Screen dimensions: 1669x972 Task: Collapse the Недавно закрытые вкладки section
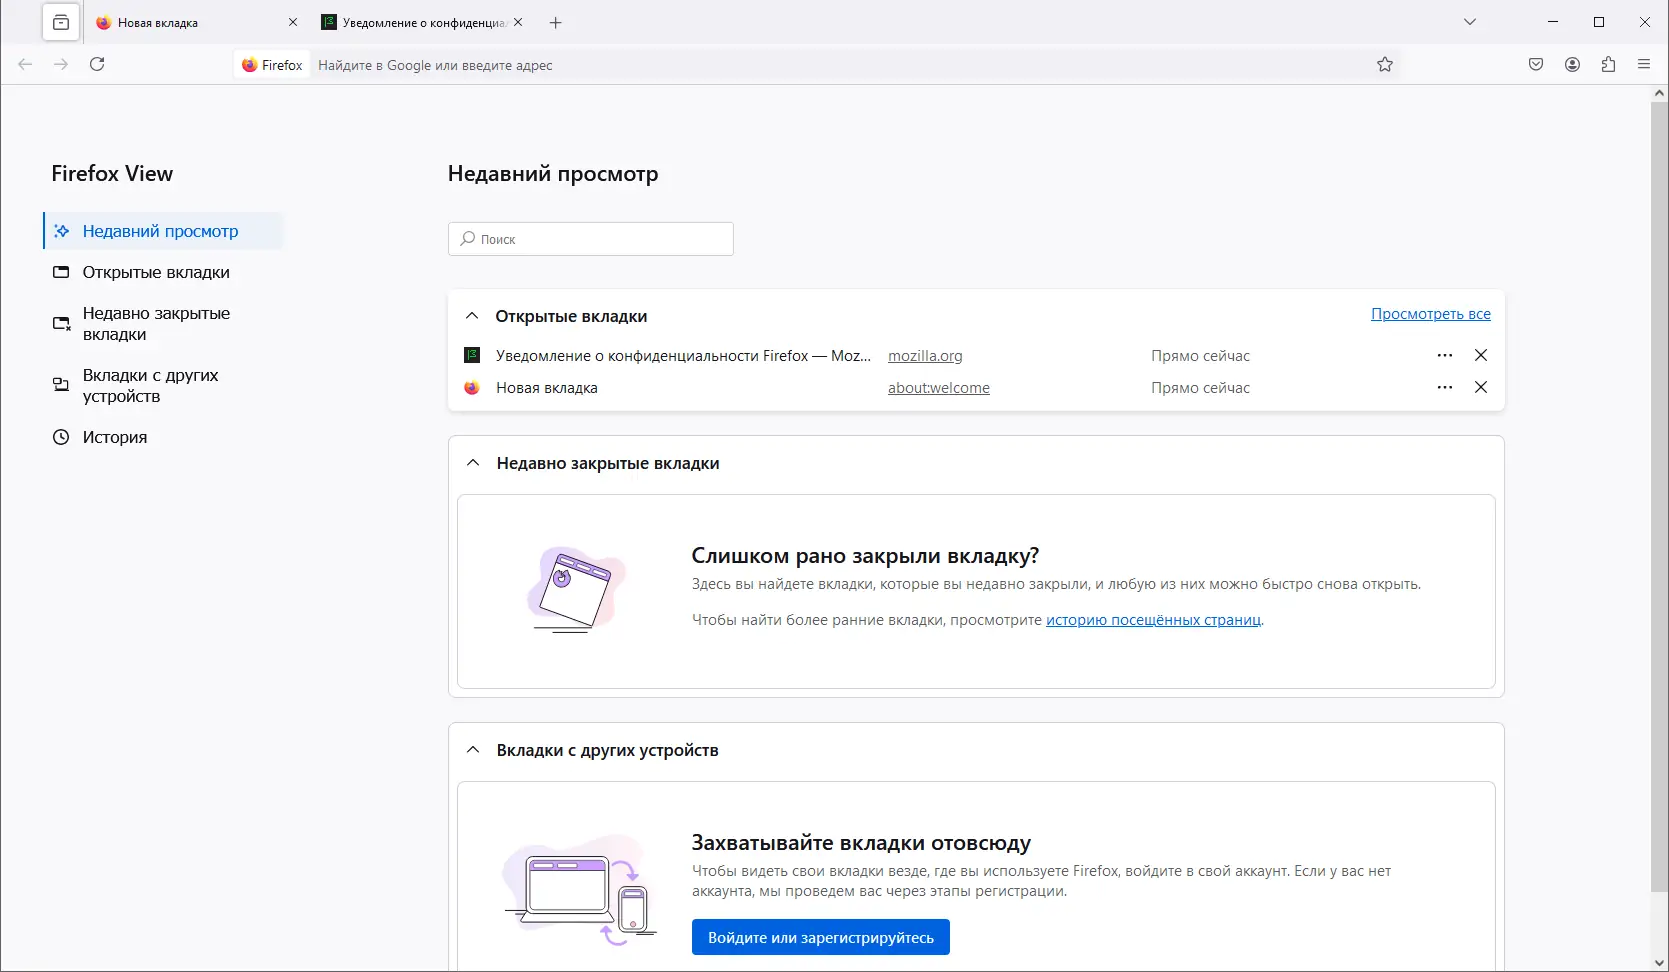[473, 463]
